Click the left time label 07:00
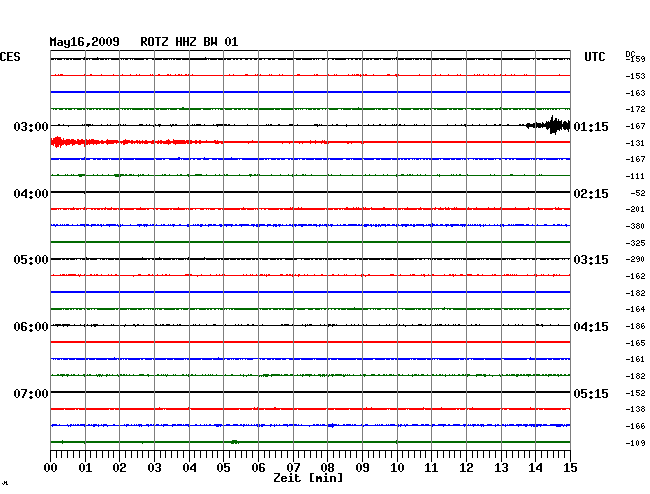 tap(31, 393)
